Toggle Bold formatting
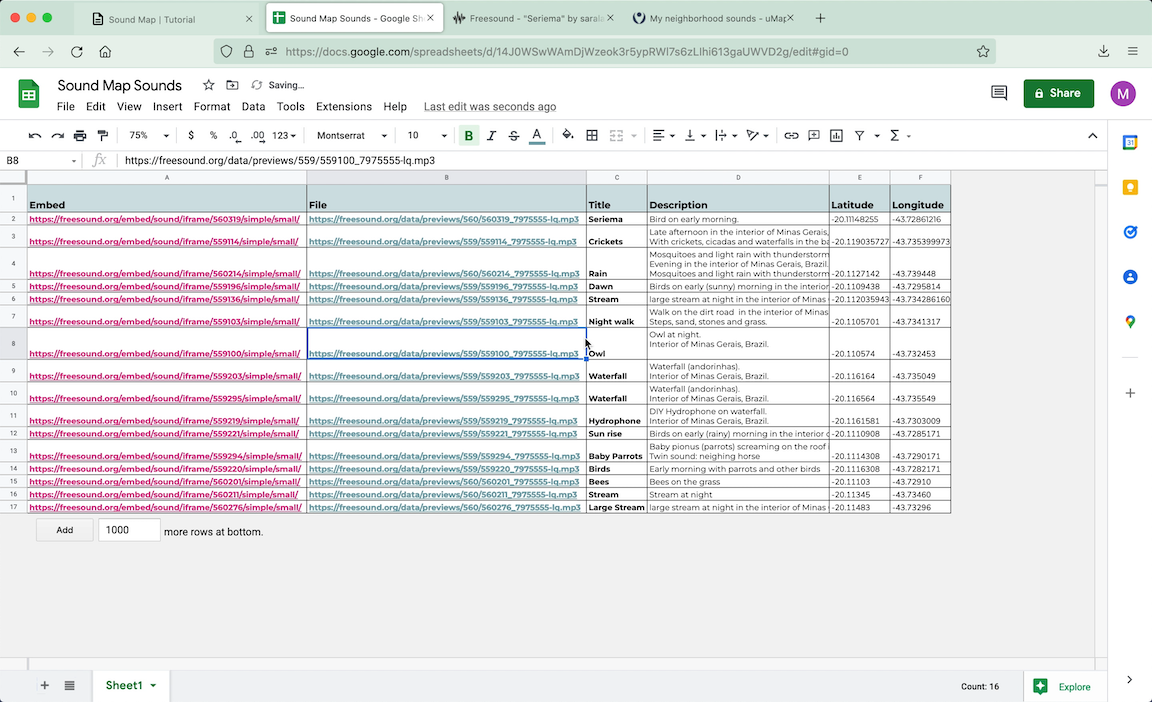Viewport: 1152px width, 702px height. 468,136
